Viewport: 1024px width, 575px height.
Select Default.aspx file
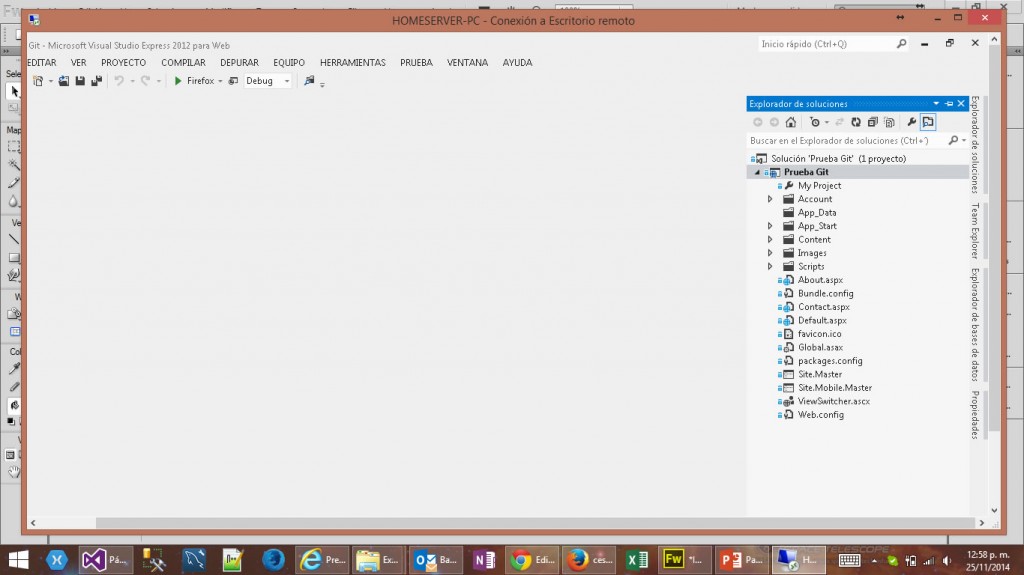(822, 320)
